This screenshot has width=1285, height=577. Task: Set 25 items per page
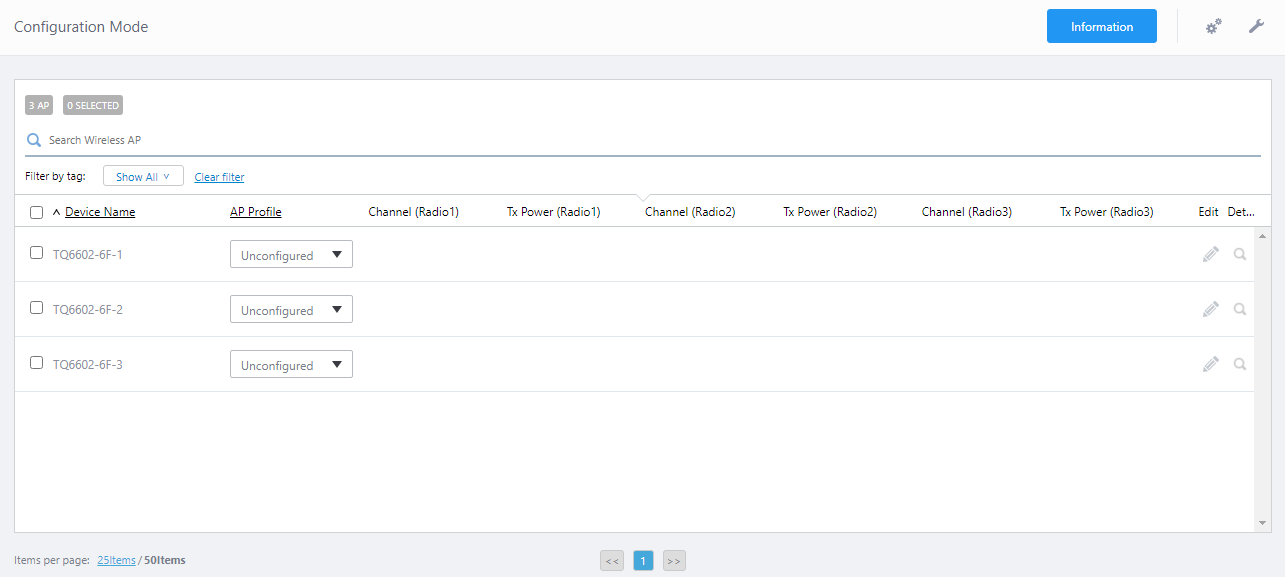click(x=116, y=560)
